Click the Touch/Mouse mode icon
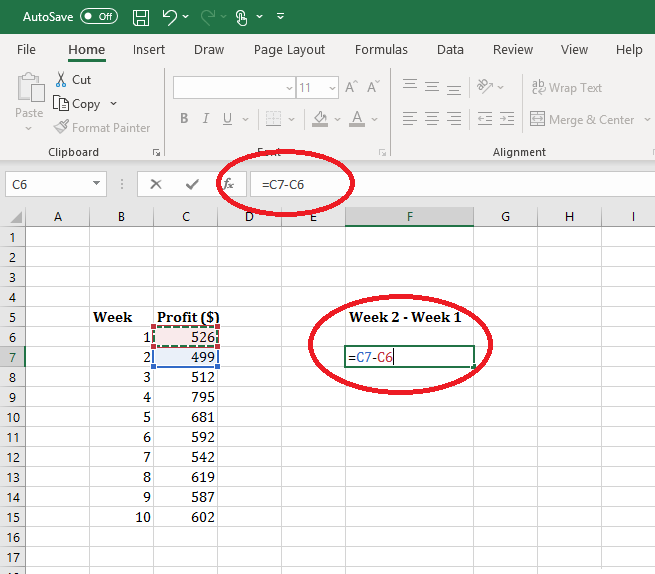The height and width of the screenshot is (574, 655). (x=241, y=17)
